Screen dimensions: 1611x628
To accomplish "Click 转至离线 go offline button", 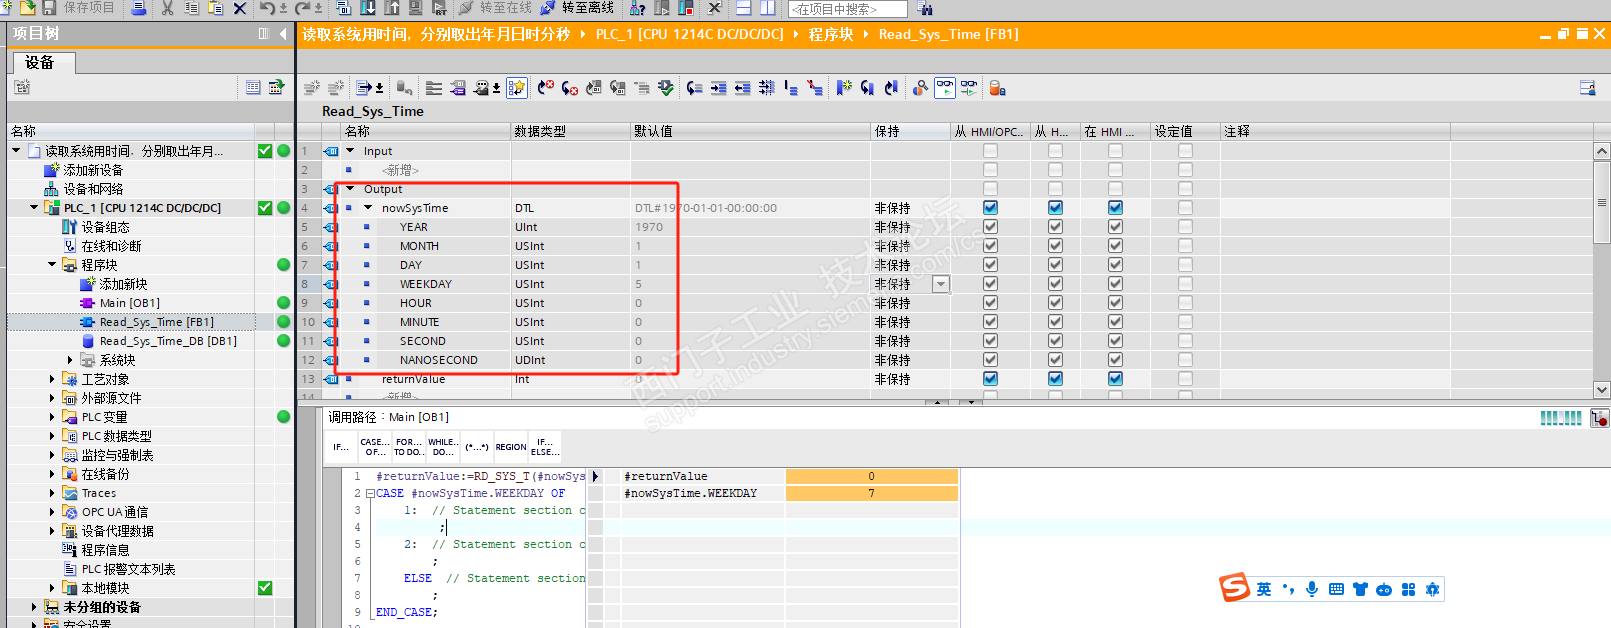I will (x=577, y=8).
